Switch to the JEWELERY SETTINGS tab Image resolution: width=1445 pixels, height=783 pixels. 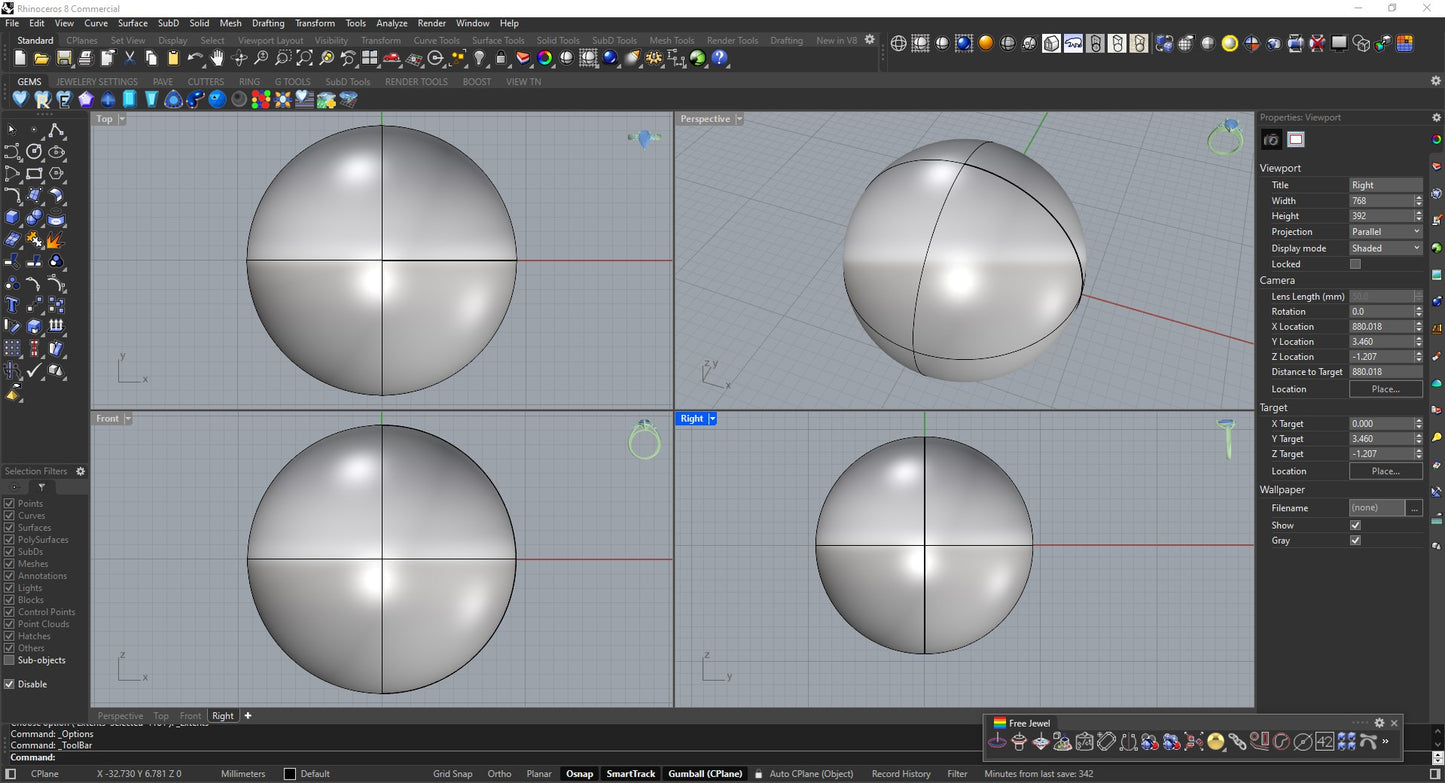coord(97,82)
